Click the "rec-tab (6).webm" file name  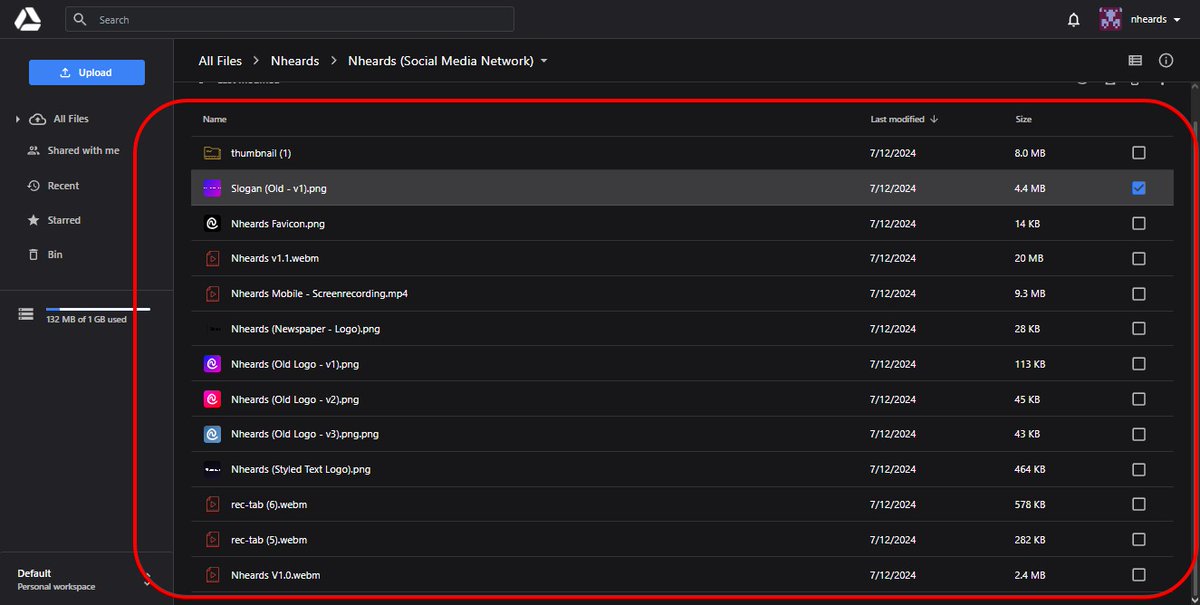coord(269,505)
